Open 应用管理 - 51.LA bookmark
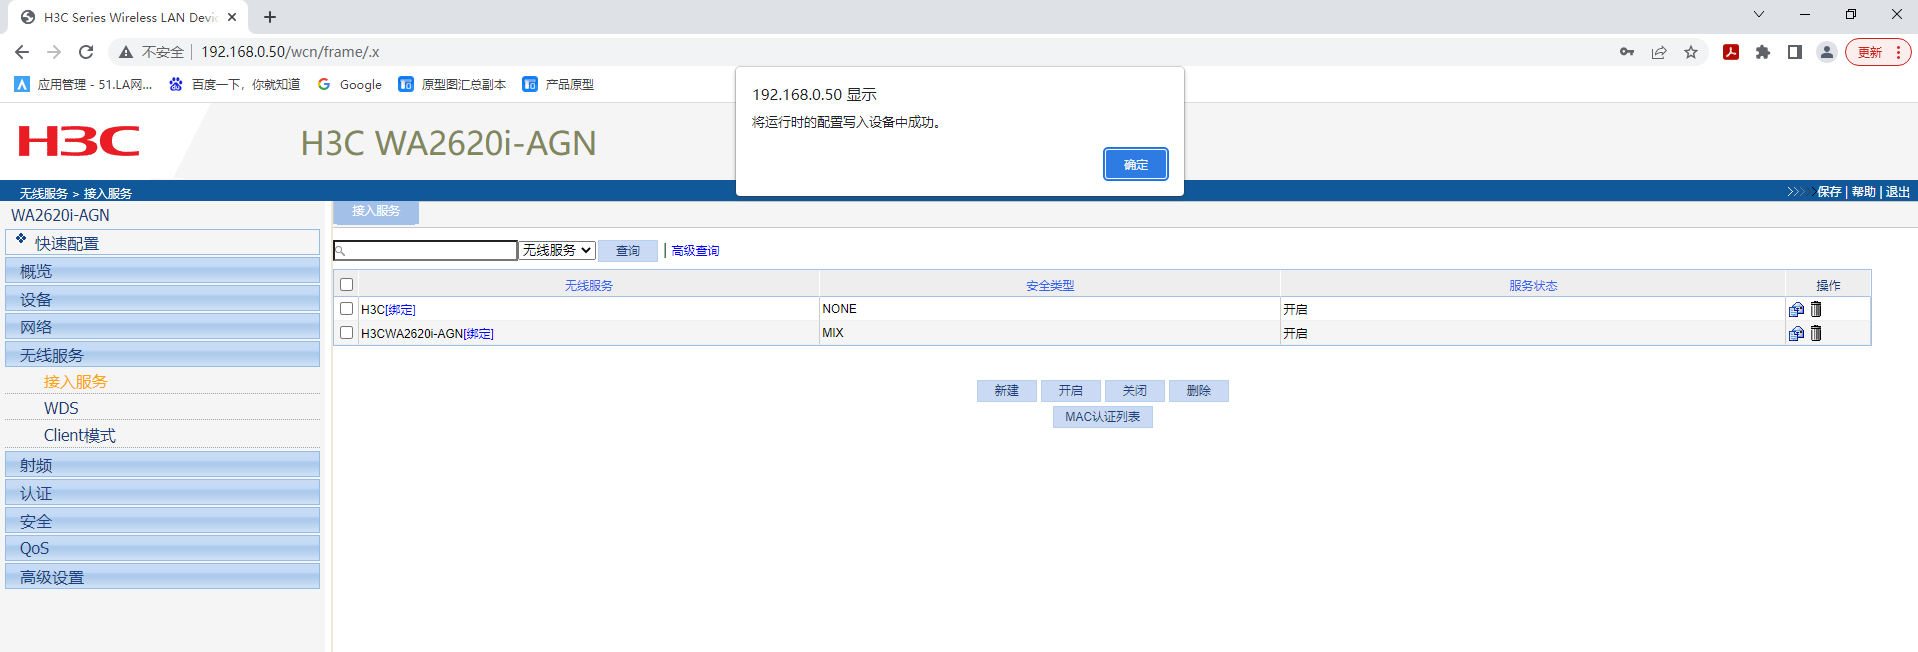 coord(84,84)
